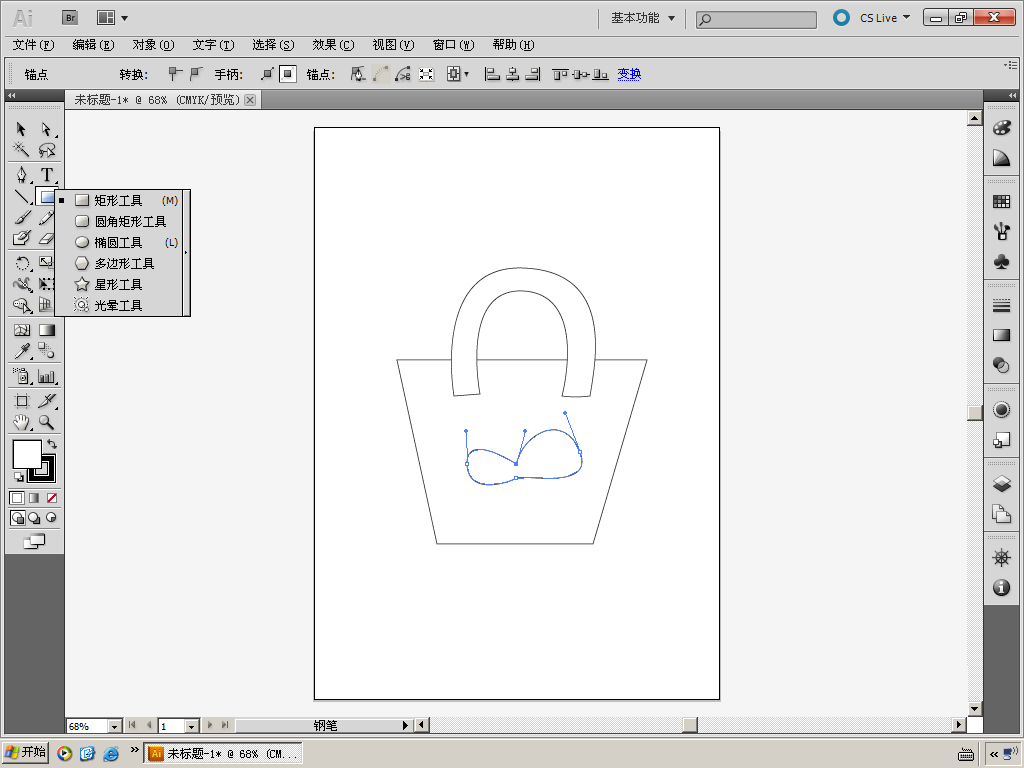Click the search input field
The width and height of the screenshot is (1024, 768).
pos(756,20)
